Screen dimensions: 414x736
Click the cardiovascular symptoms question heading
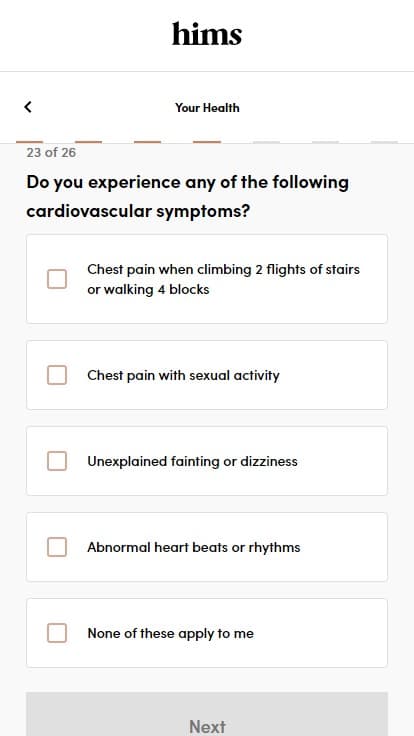[x=188, y=196]
